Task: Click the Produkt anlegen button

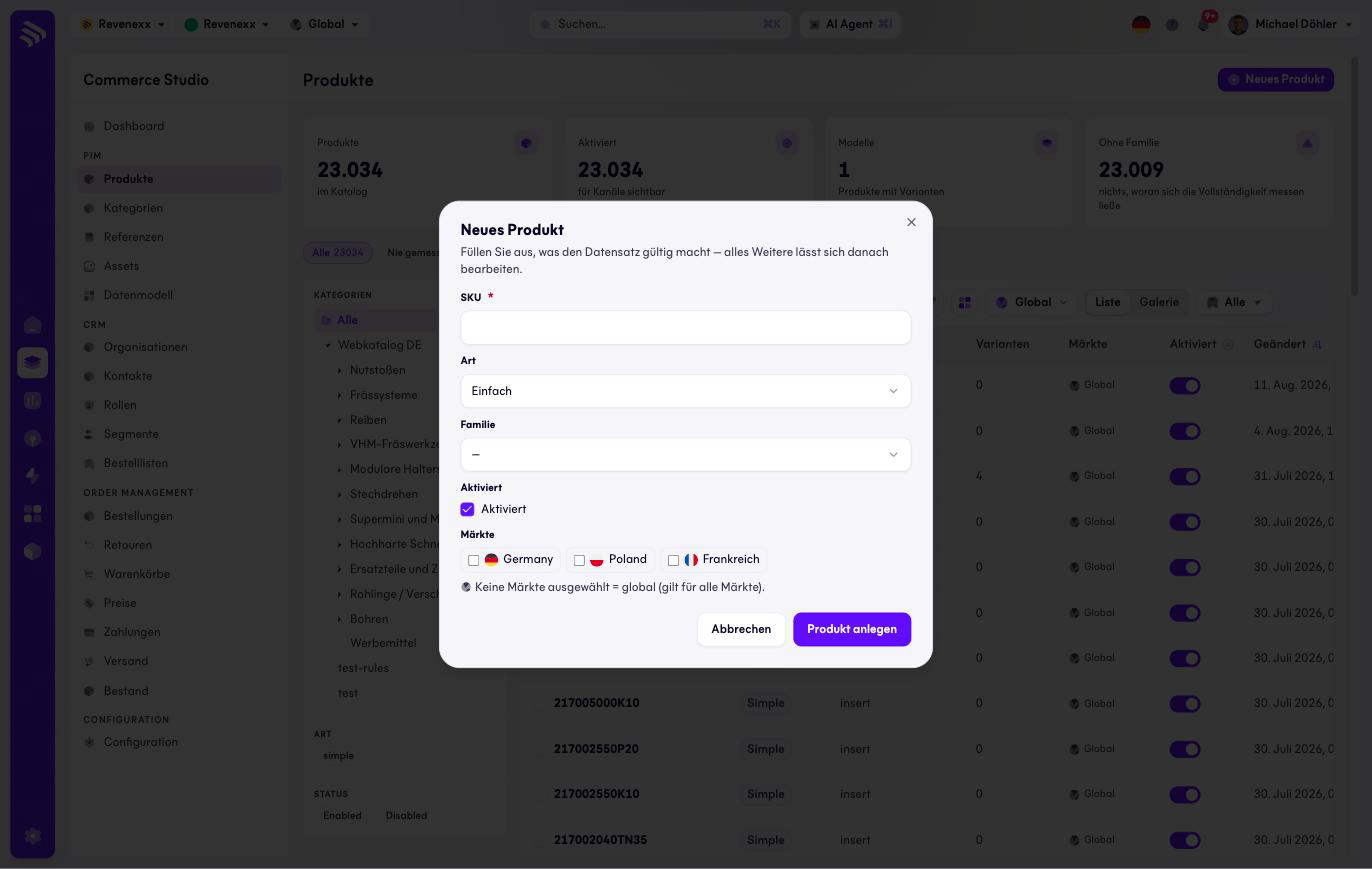Action: (852, 629)
